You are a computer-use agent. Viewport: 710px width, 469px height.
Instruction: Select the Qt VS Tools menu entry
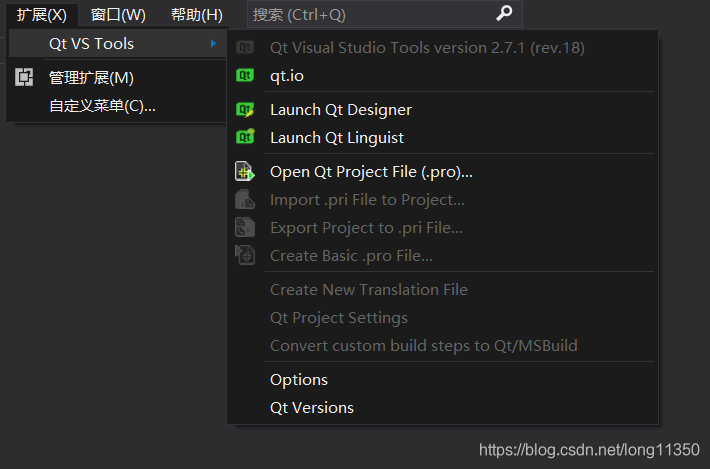click(117, 43)
